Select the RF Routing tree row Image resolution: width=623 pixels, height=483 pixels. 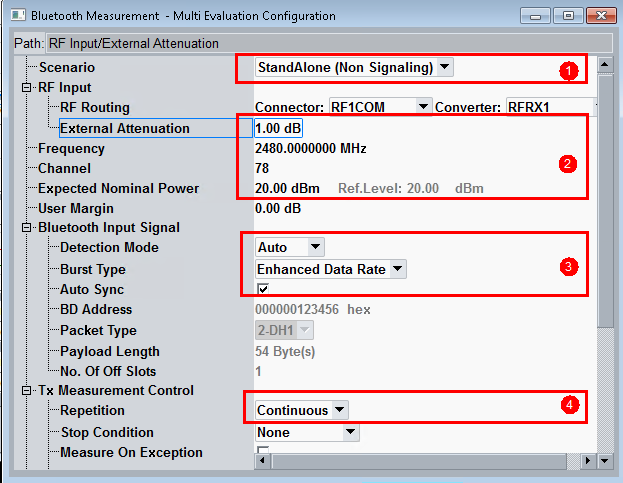click(x=95, y=107)
